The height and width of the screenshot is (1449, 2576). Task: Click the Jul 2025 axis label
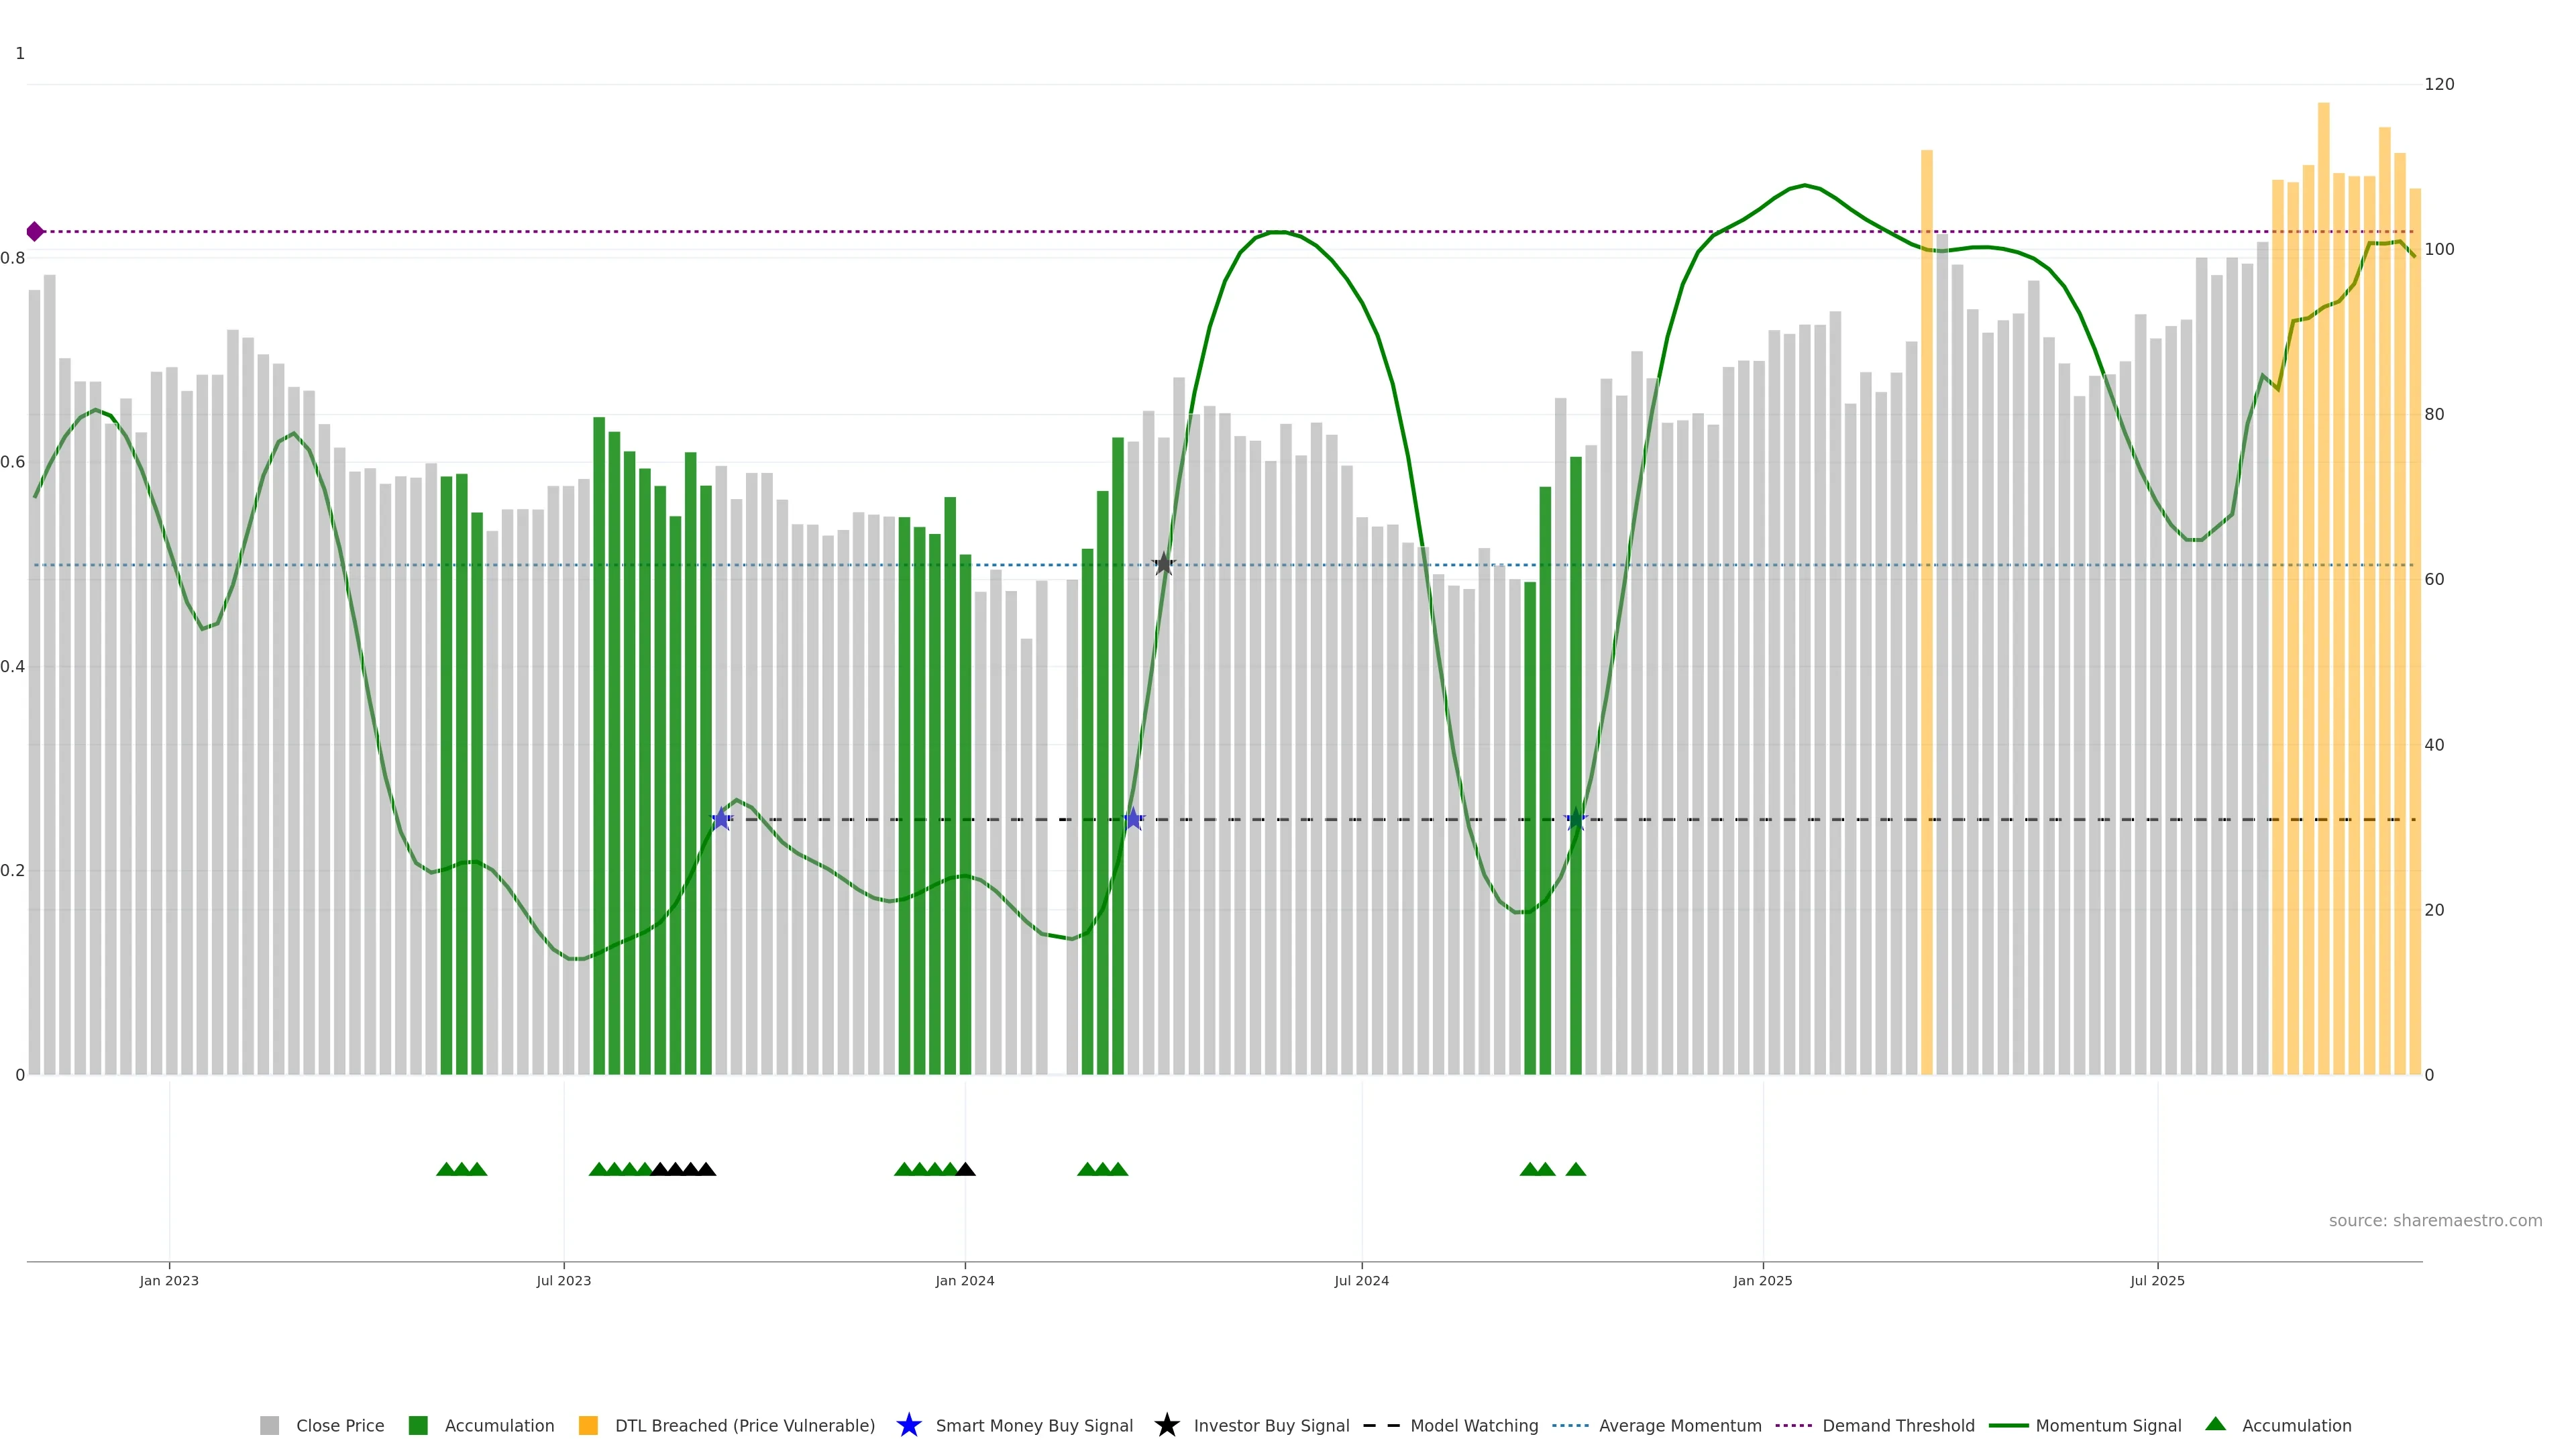point(2157,1281)
